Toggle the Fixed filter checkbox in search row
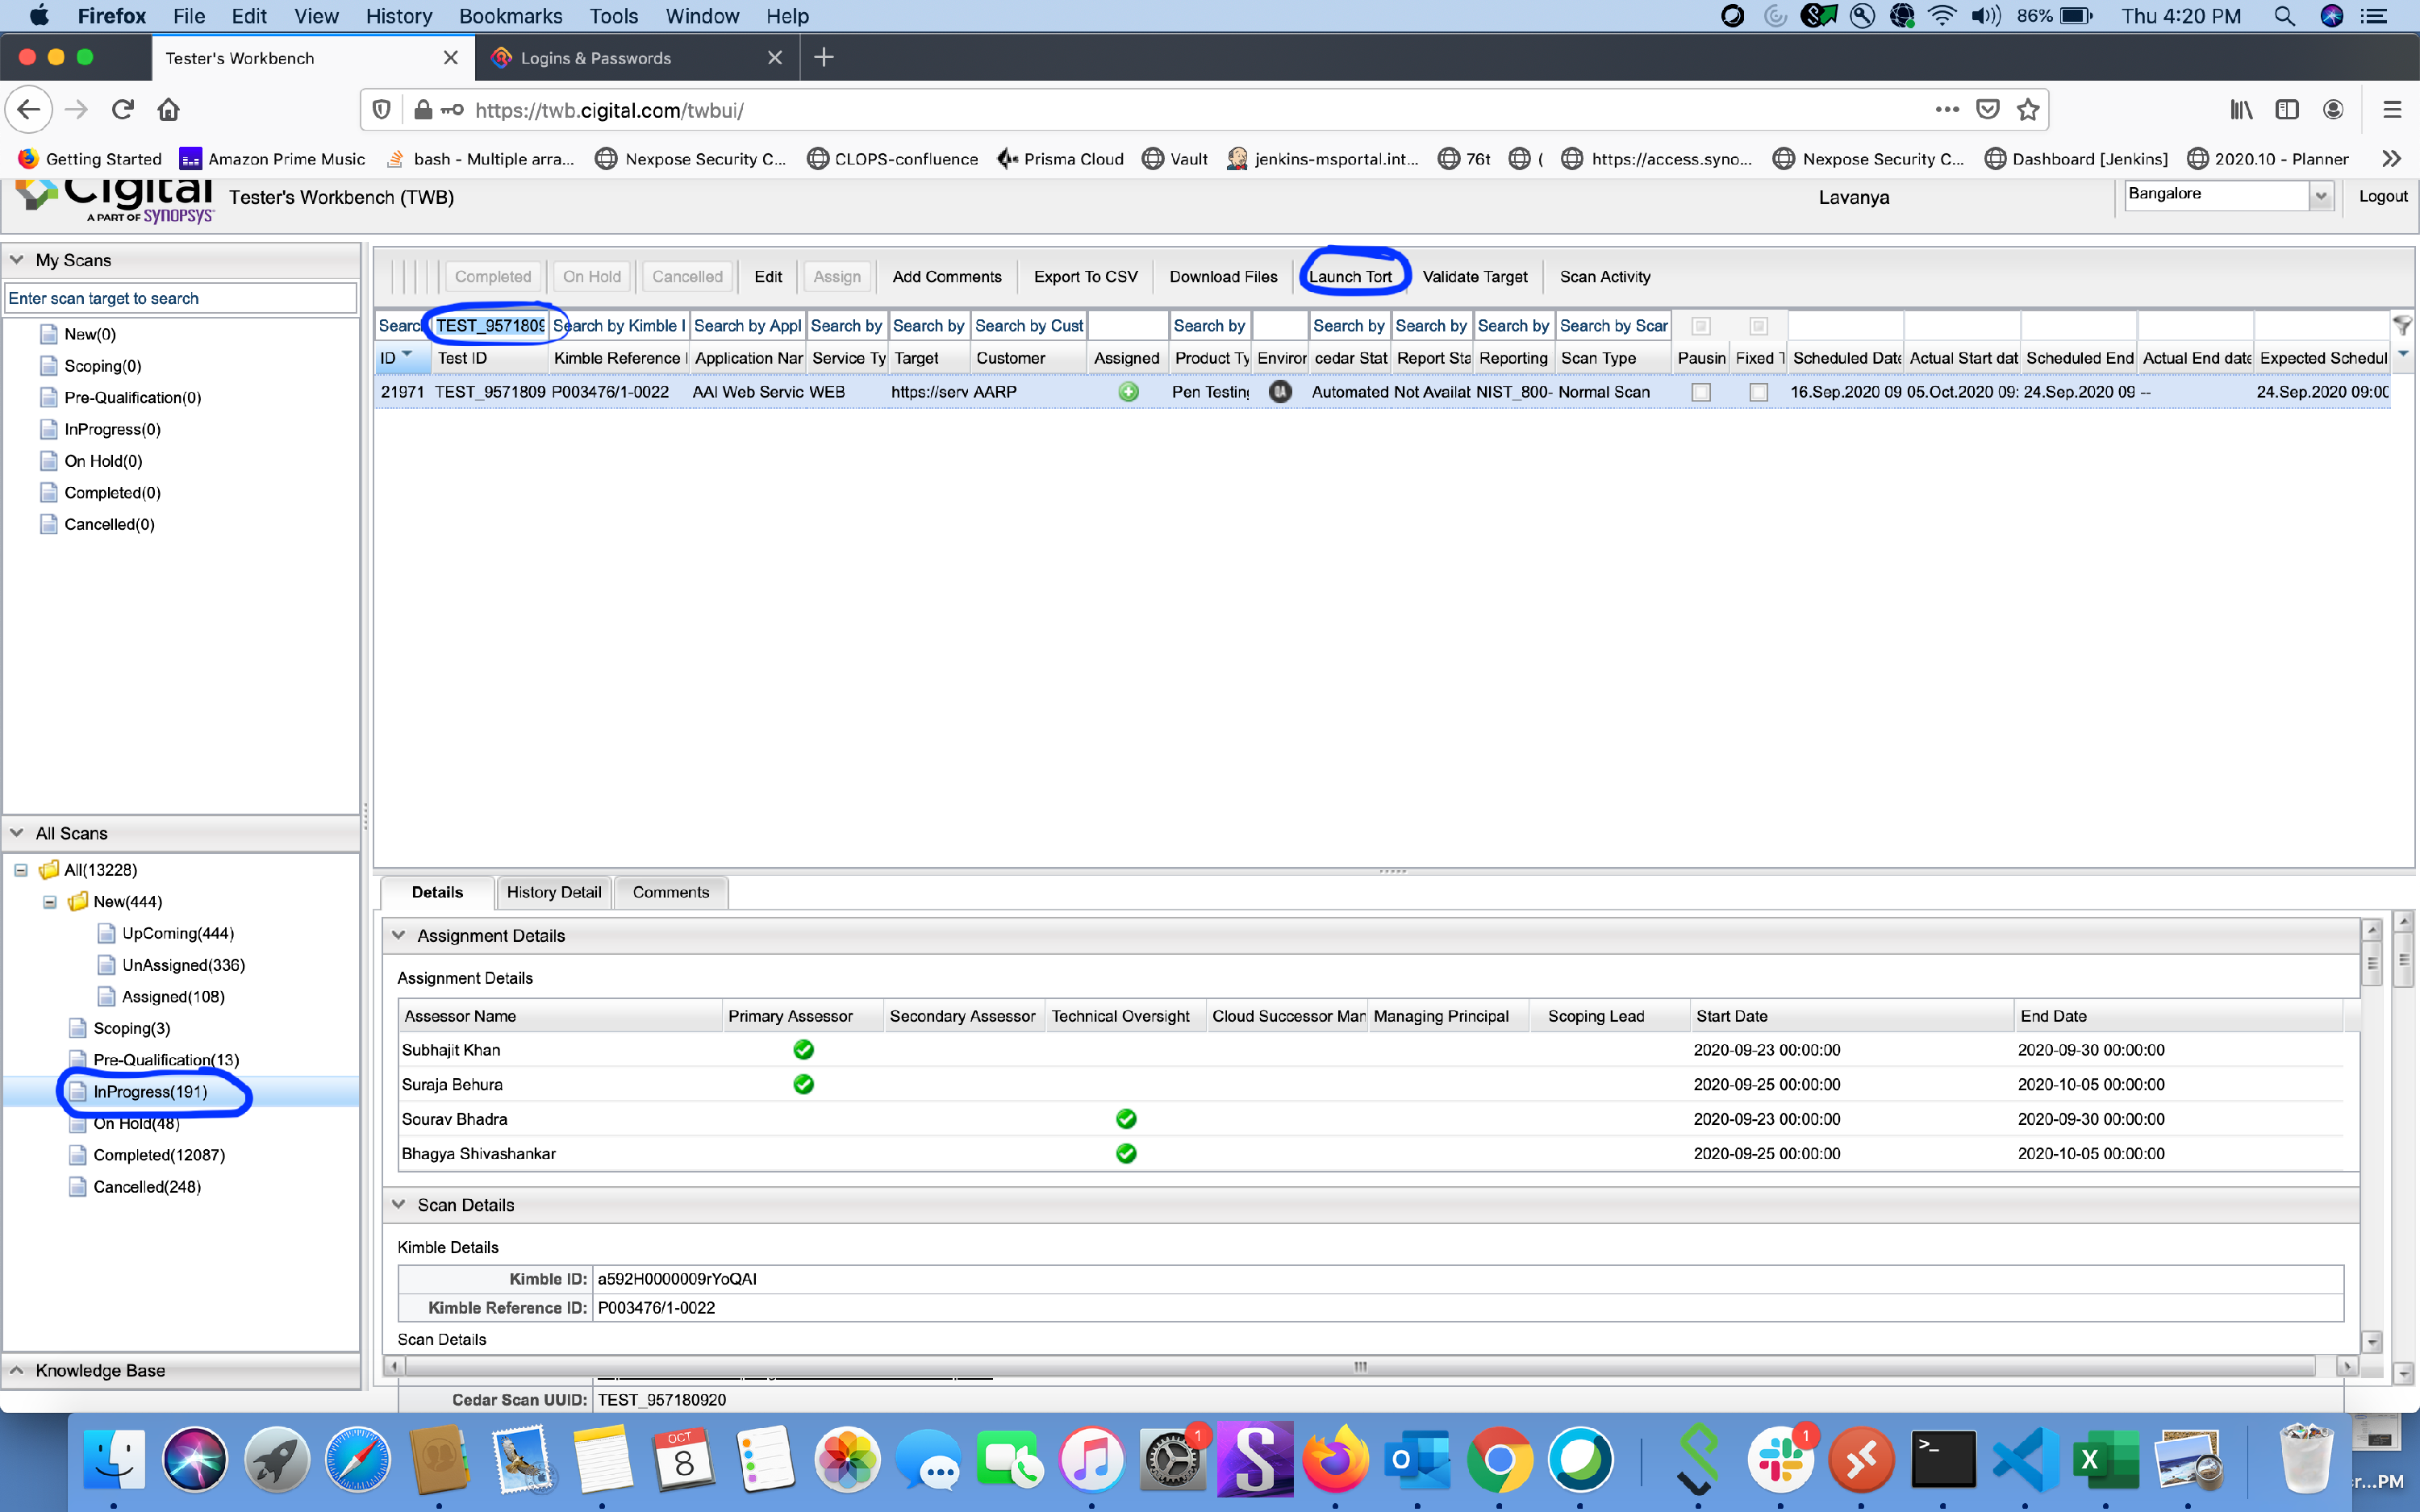The image size is (2420, 1512). point(1758,326)
